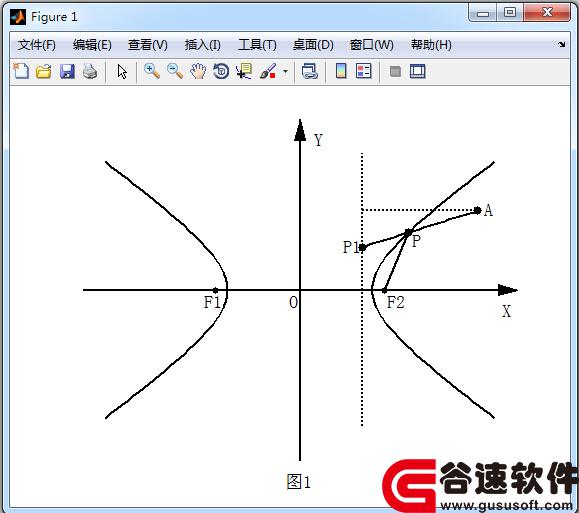Turn on the Data Cursor tool
Screen dimensions: 579x513
coord(244,71)
